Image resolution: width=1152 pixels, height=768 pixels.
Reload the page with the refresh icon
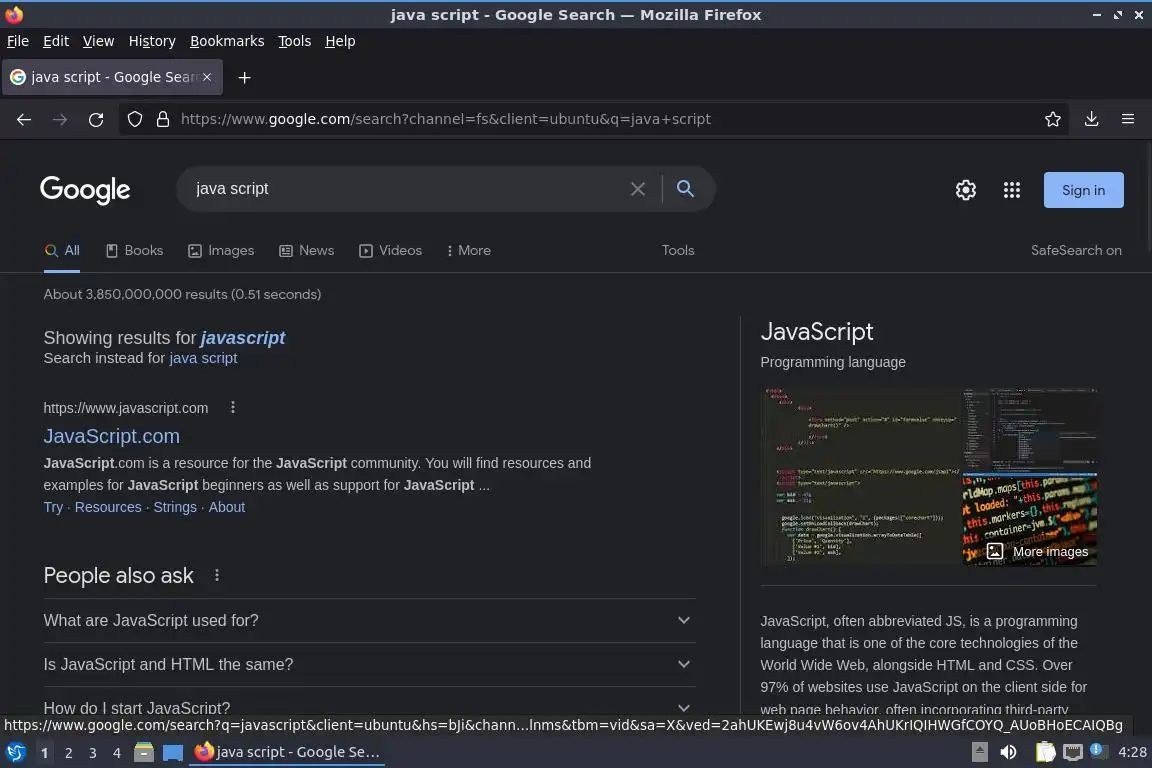96,119
